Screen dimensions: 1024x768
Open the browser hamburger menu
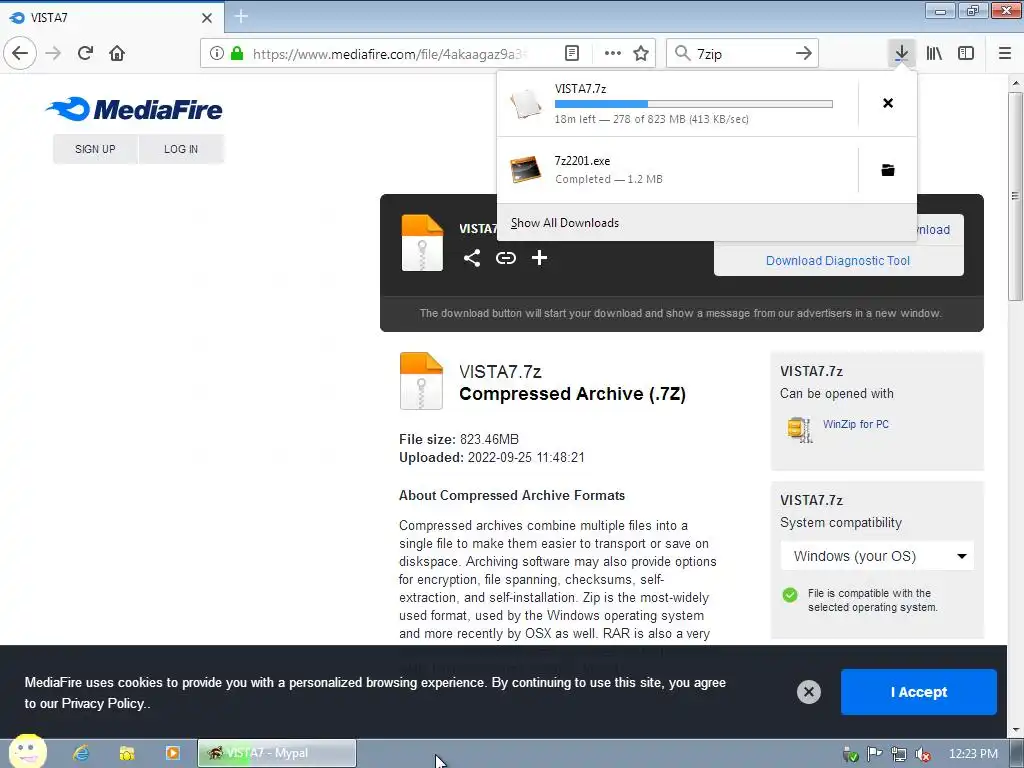1005,53
